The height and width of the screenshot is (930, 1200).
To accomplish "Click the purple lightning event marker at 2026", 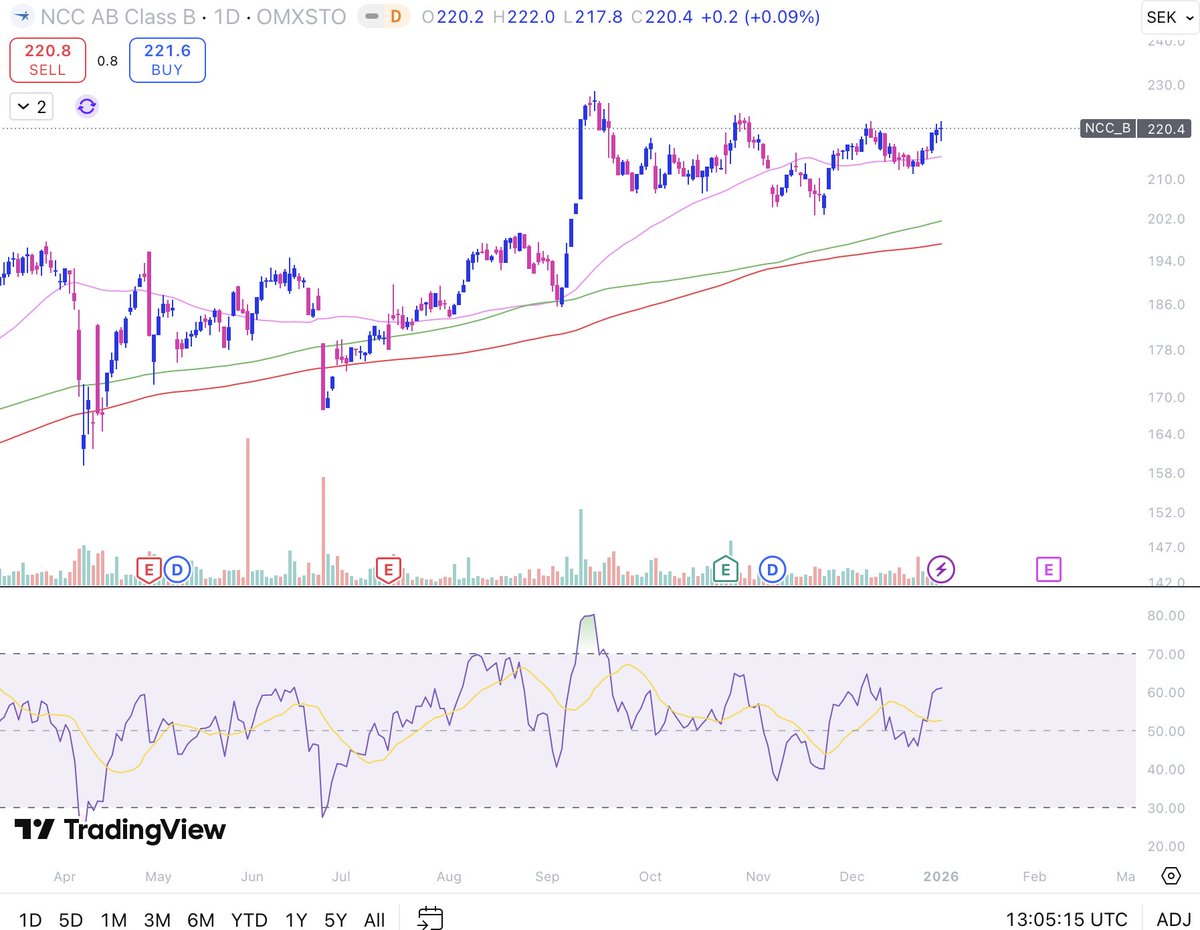I will pos(942,570).
